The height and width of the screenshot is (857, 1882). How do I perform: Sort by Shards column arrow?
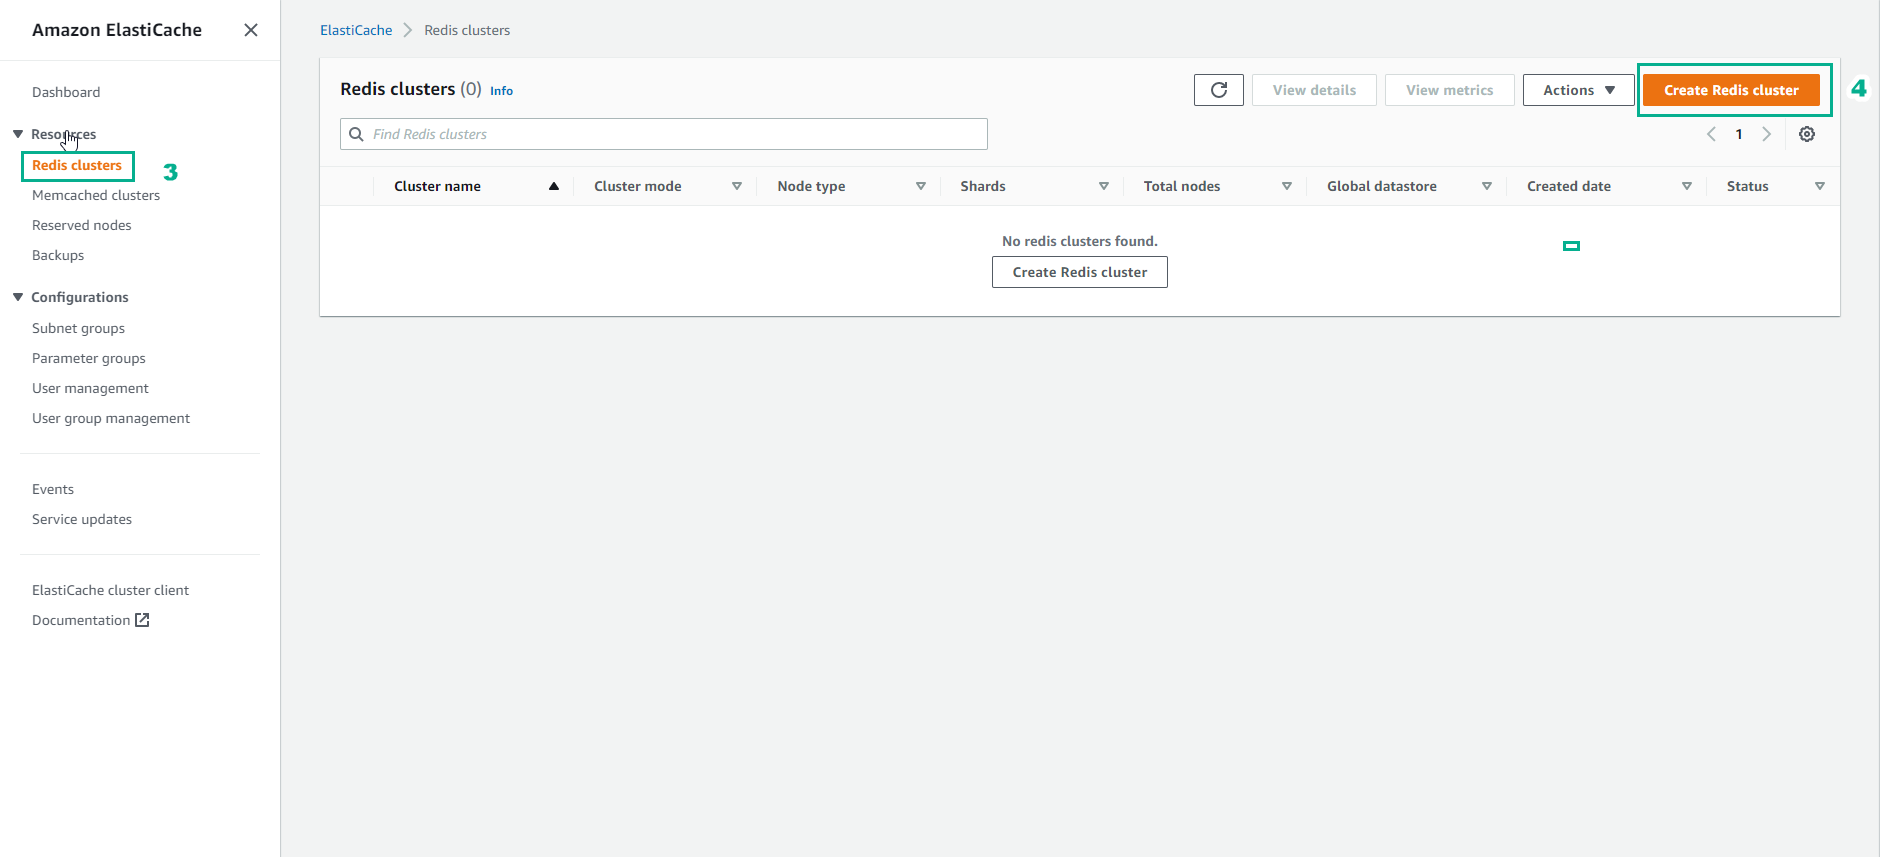click(1104, 186)
